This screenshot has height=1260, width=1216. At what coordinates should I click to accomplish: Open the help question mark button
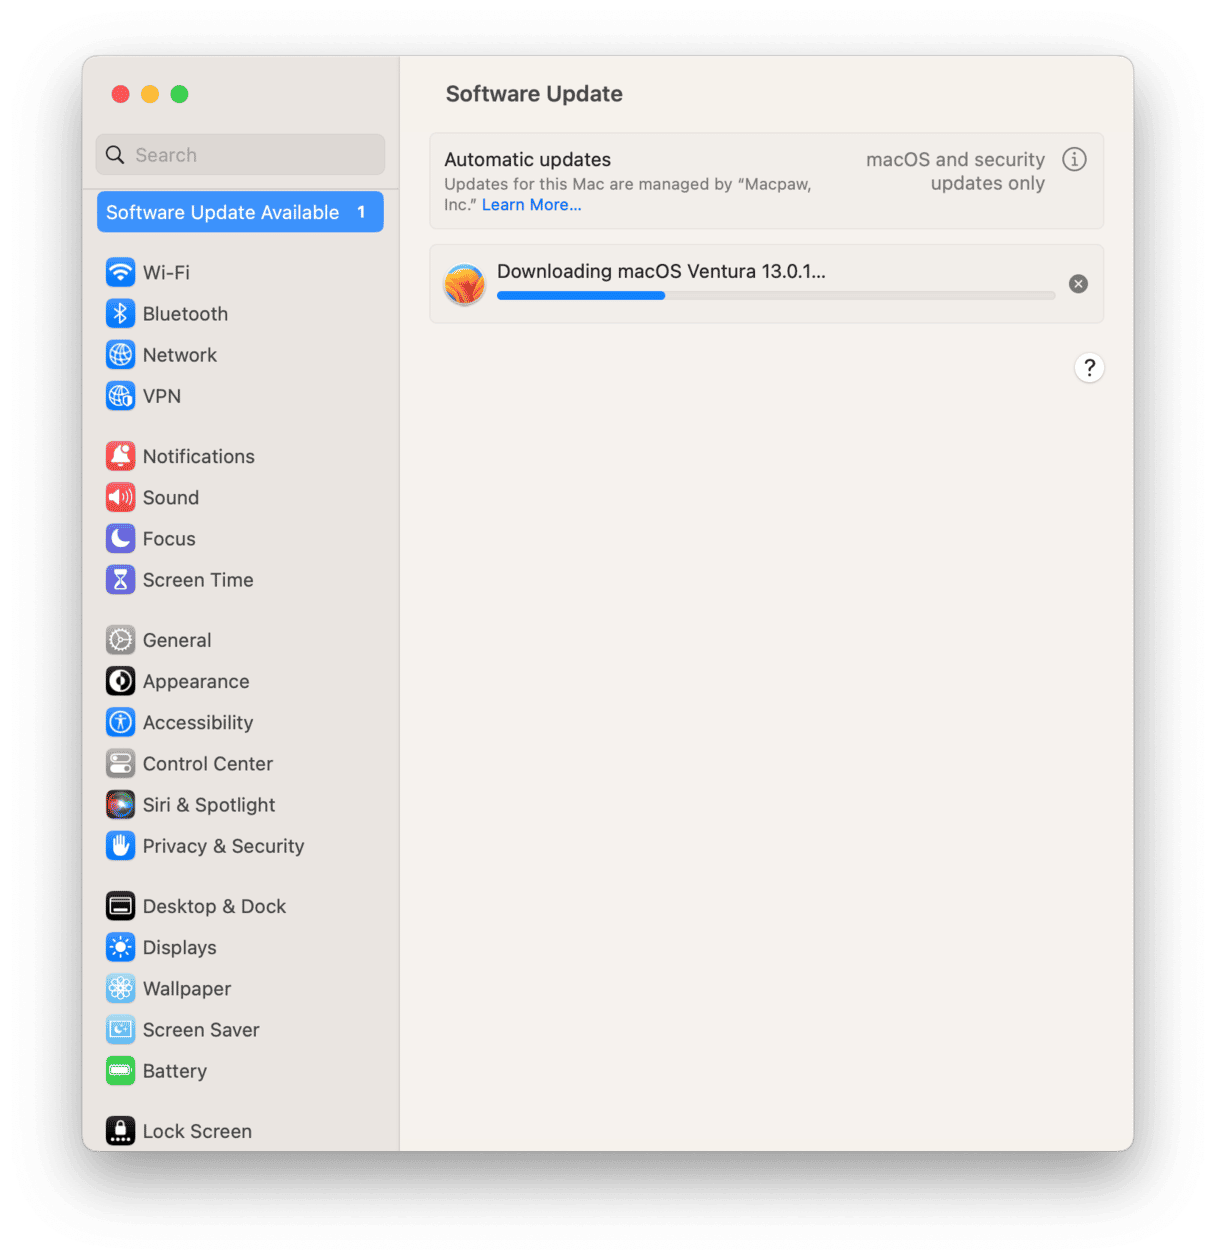coord(1089,368)
